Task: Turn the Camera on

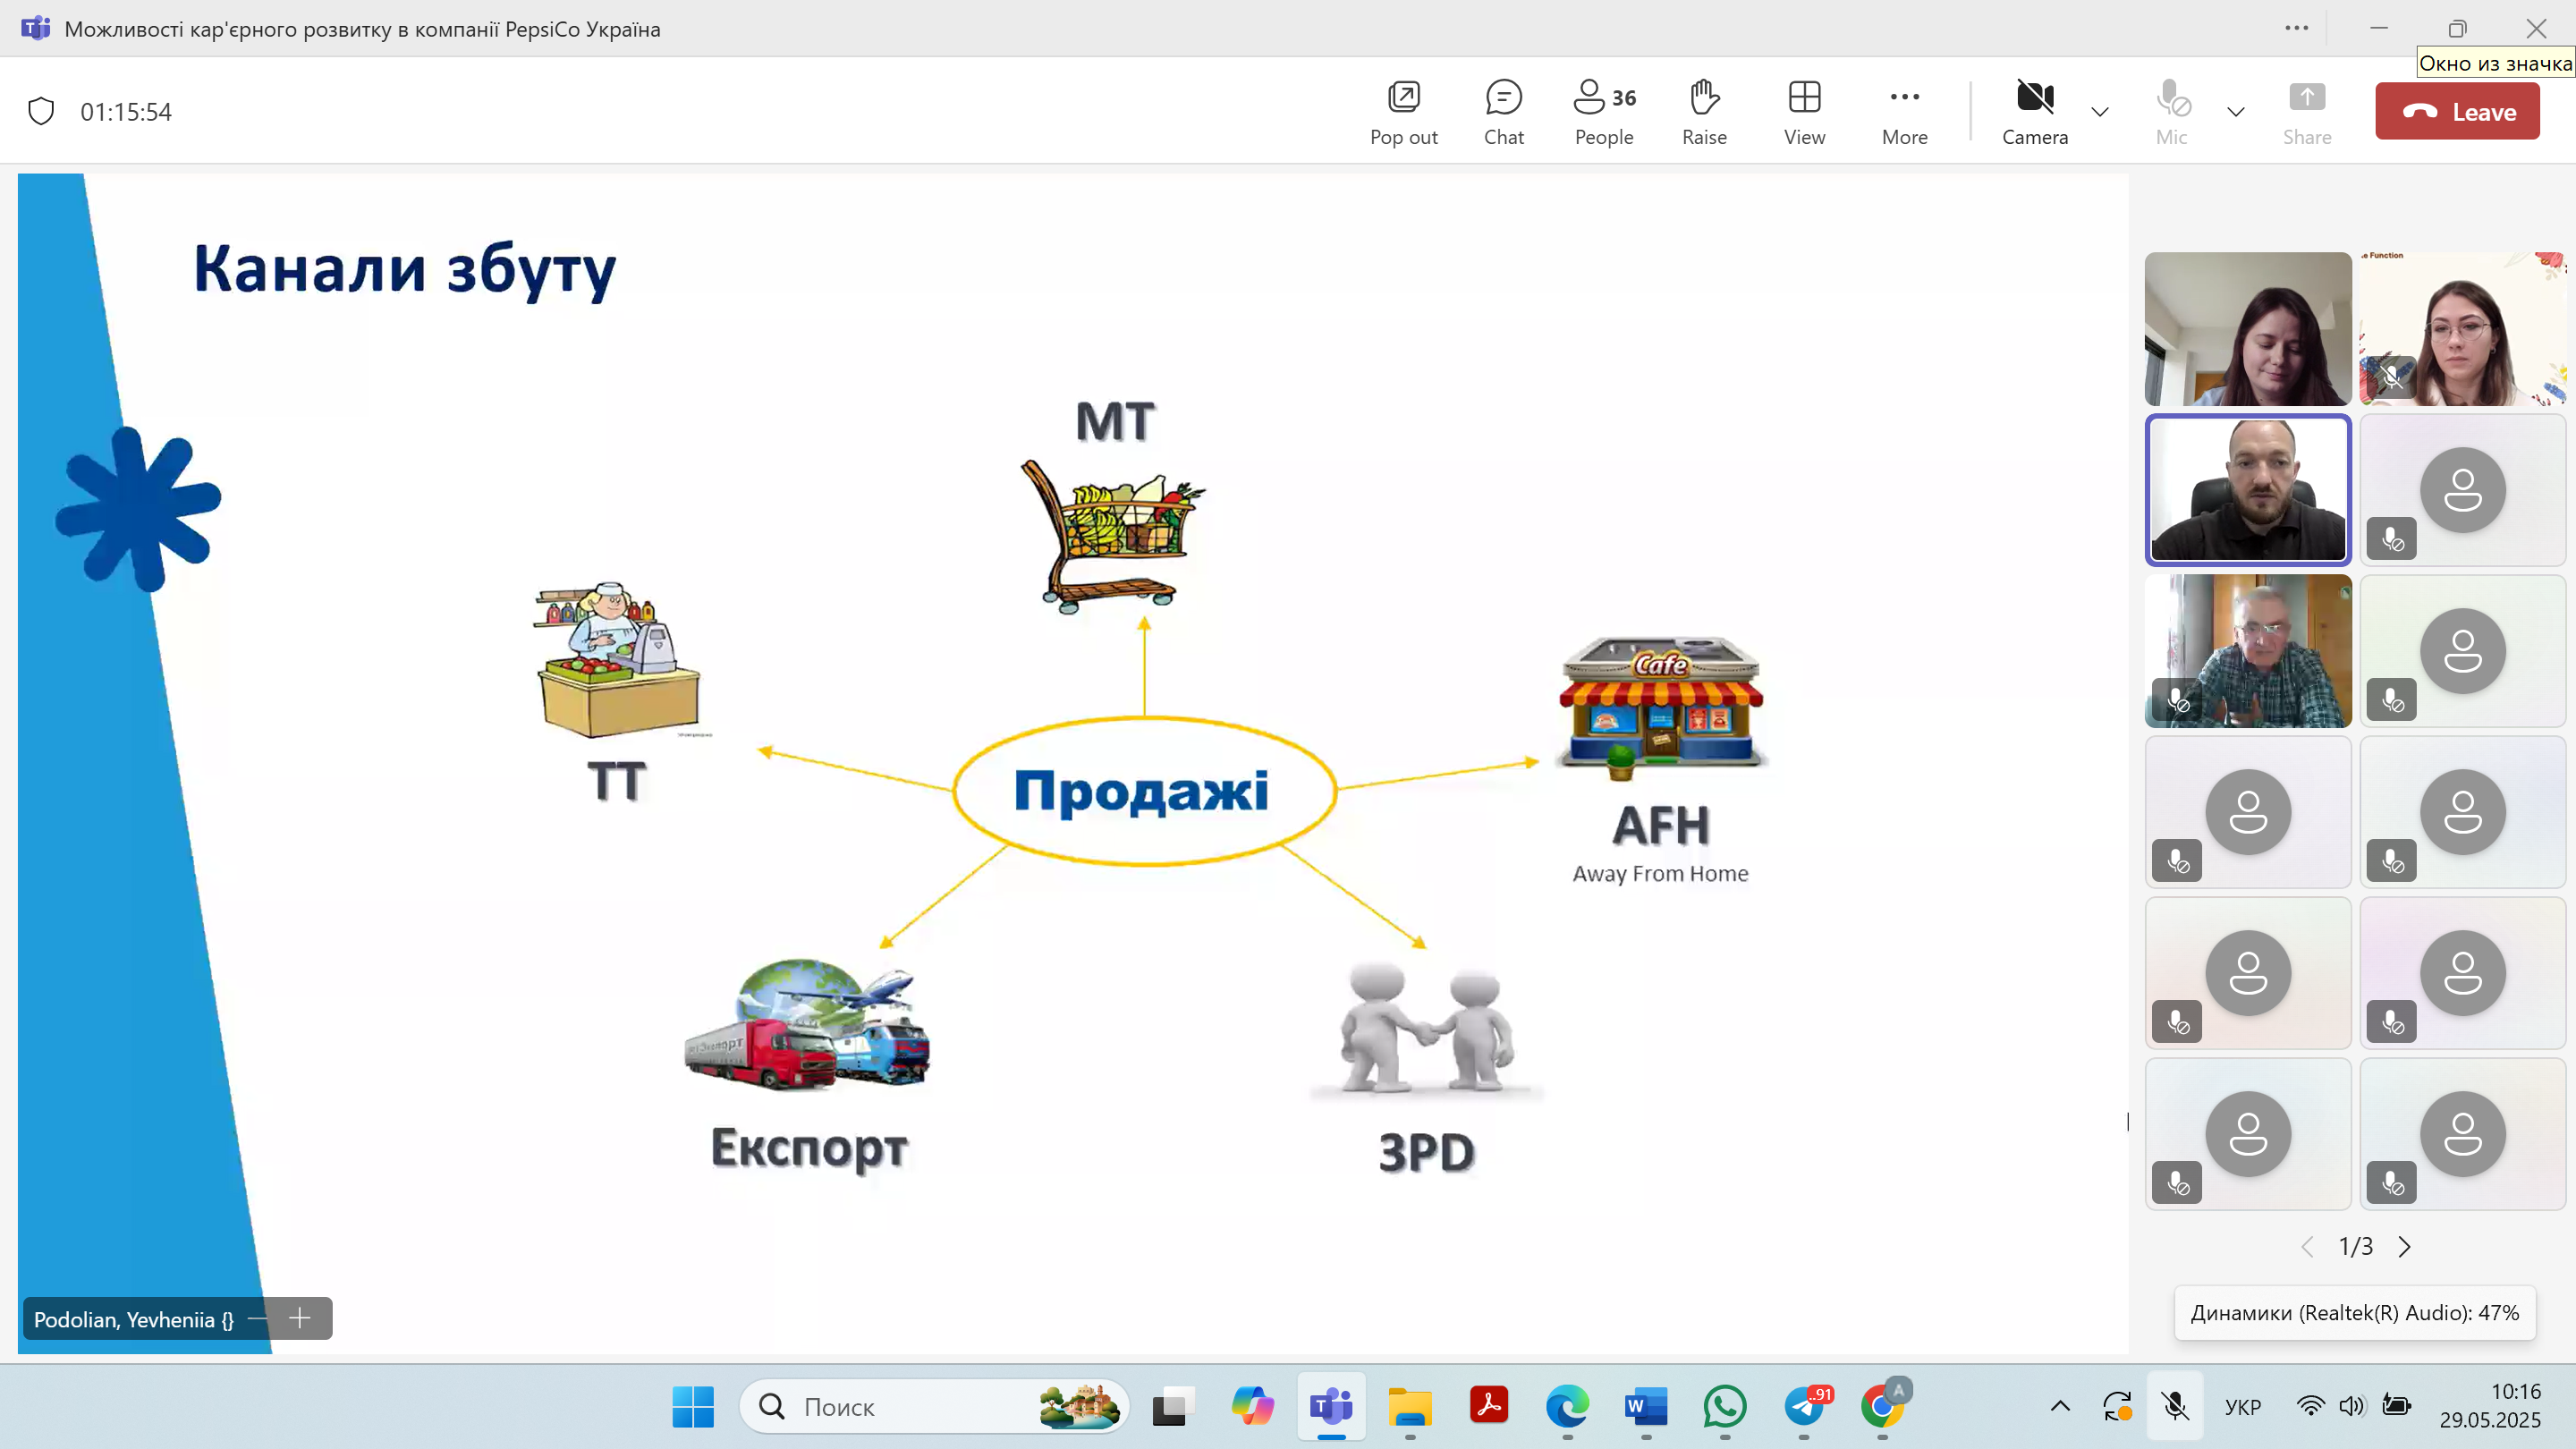Action: (x=2034, y=111)
